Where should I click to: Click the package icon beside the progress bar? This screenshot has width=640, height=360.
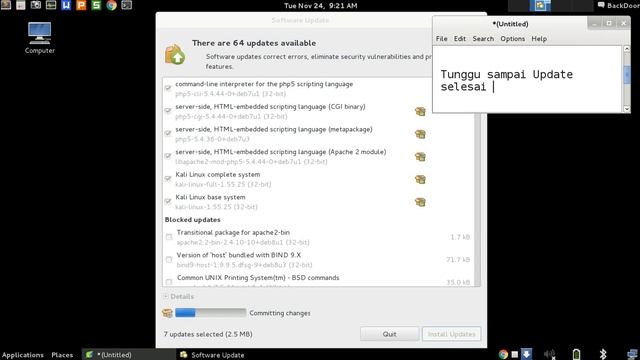tap(167, 313)
